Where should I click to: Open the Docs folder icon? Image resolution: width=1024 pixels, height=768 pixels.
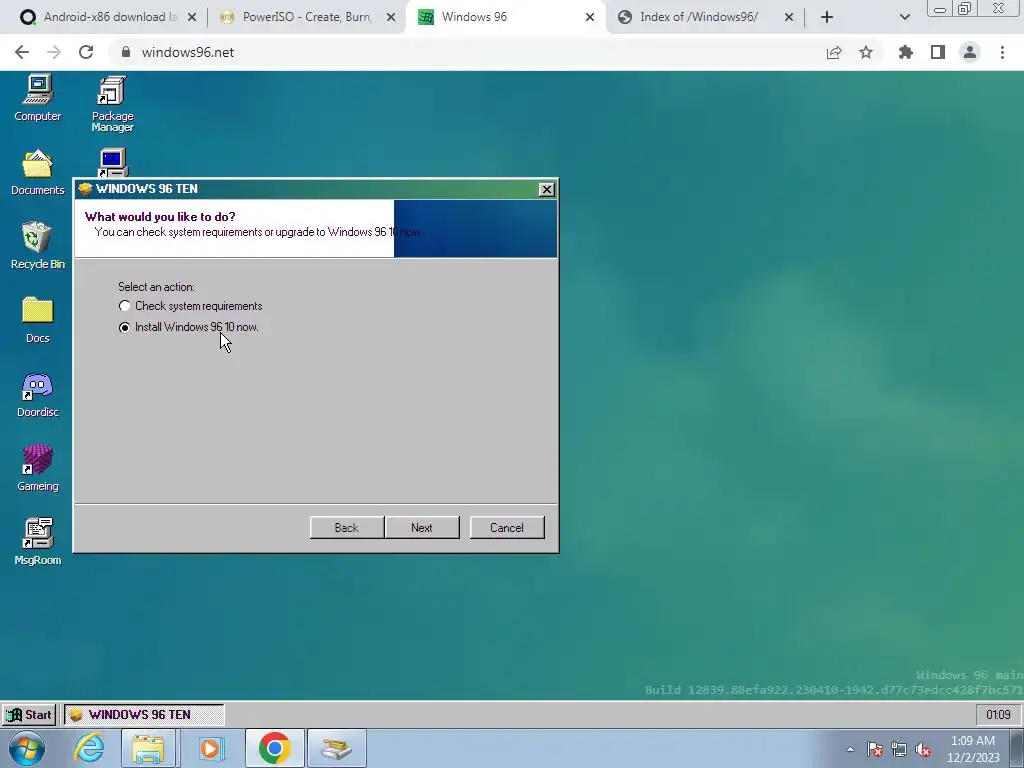[x=38, y=320]
